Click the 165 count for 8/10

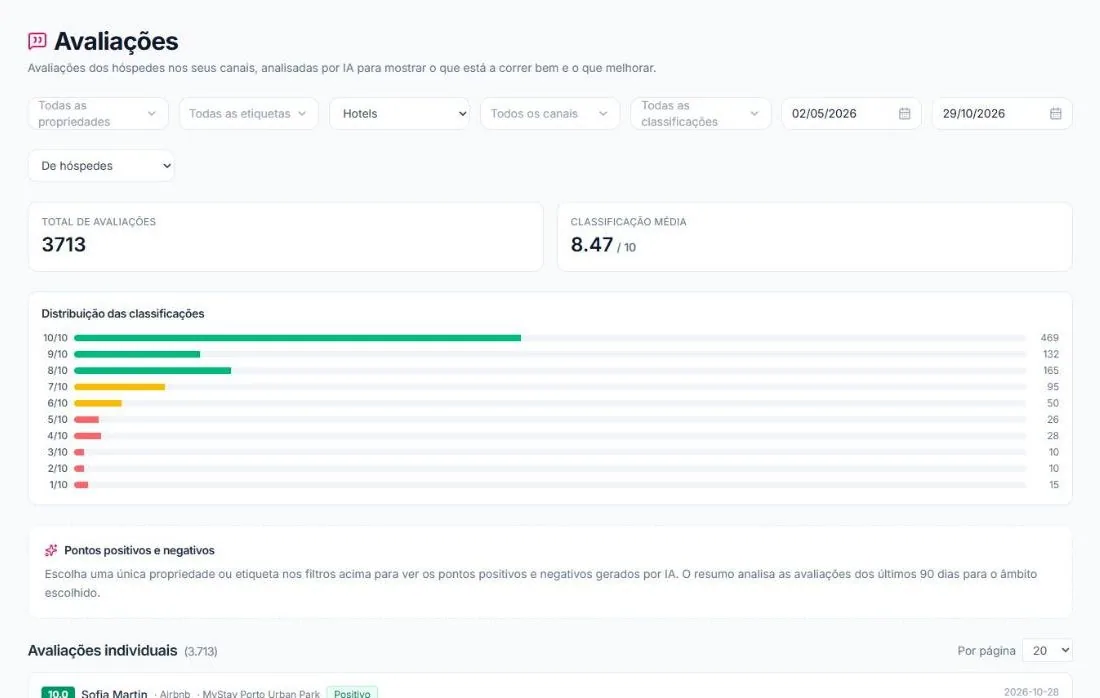pyautogui.click(x=1050, y=370)
